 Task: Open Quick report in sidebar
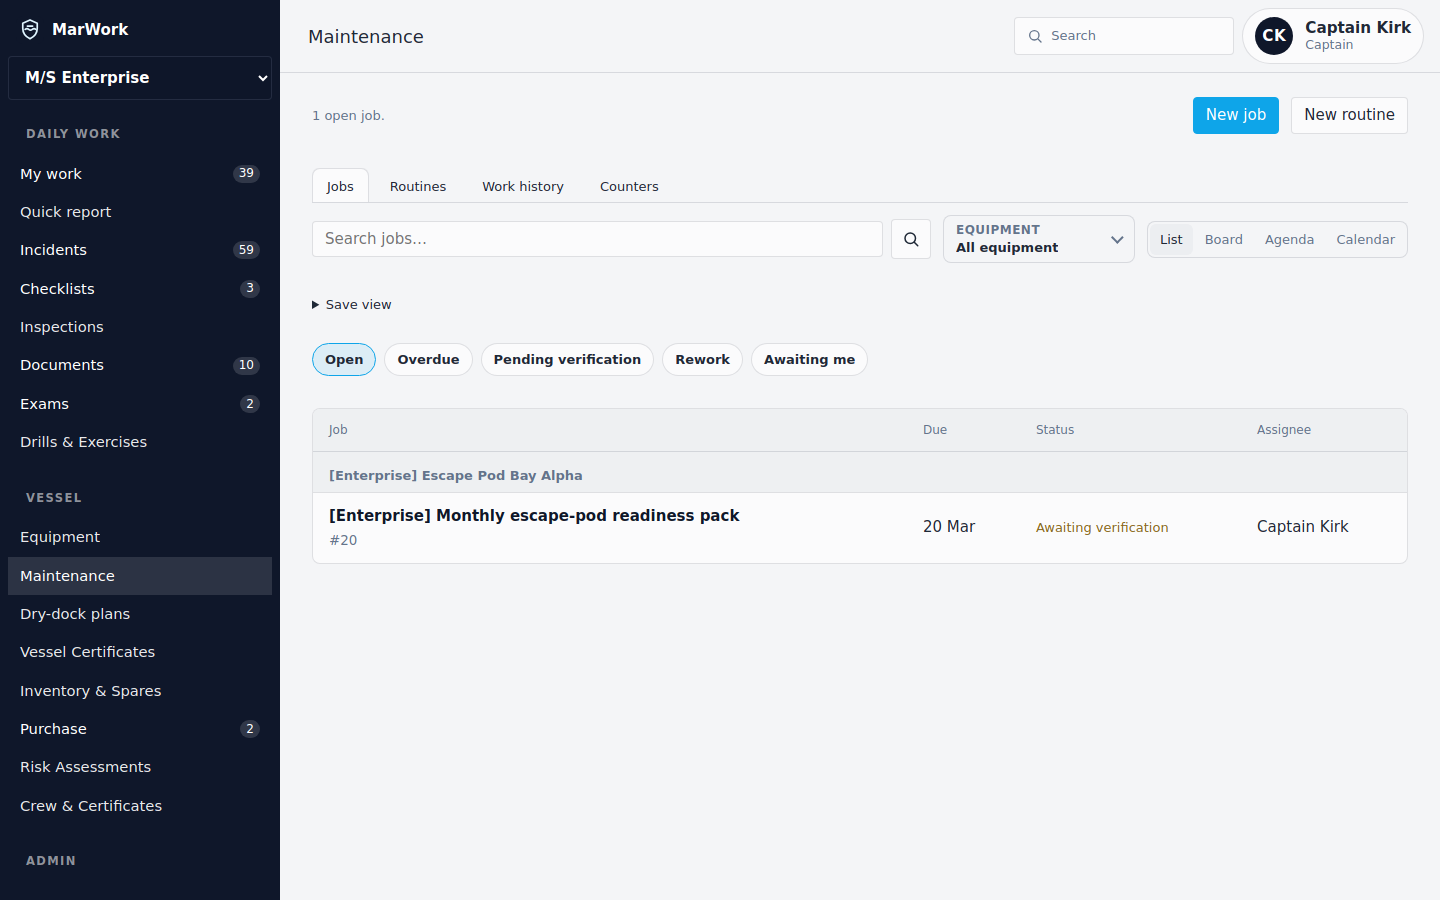point(140,212)
